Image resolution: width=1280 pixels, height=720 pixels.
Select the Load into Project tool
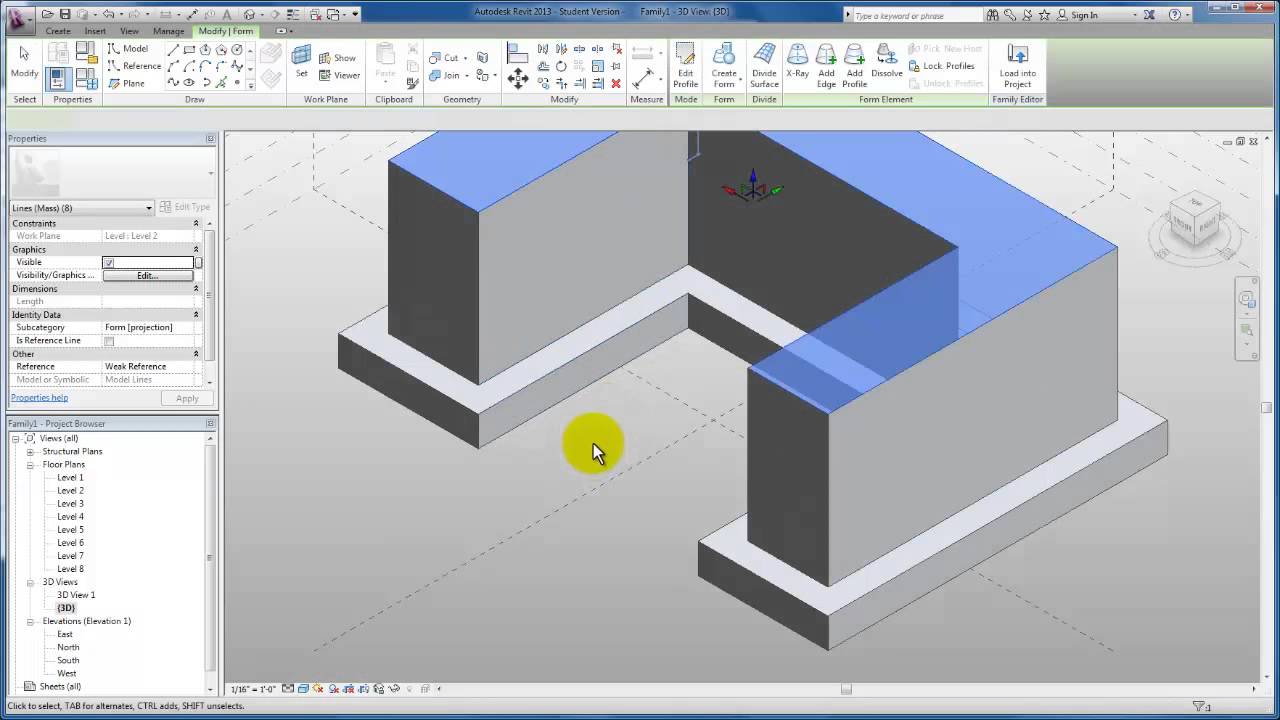point(1017,65)
